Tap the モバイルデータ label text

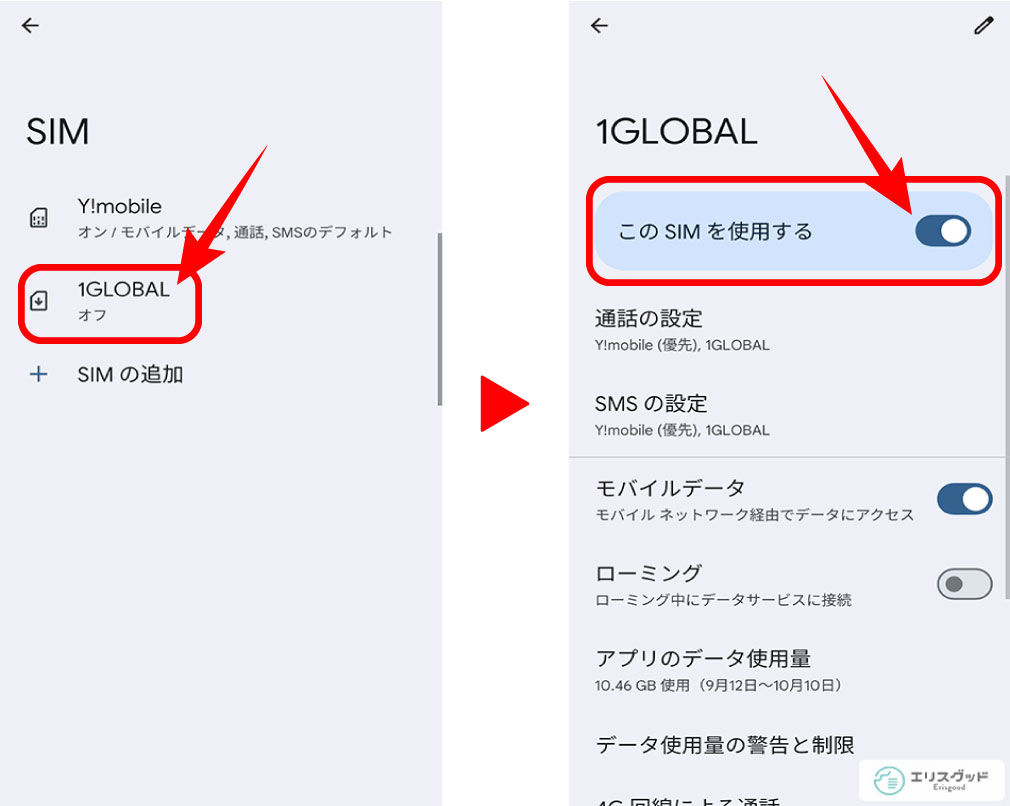[x=671, y=488]
